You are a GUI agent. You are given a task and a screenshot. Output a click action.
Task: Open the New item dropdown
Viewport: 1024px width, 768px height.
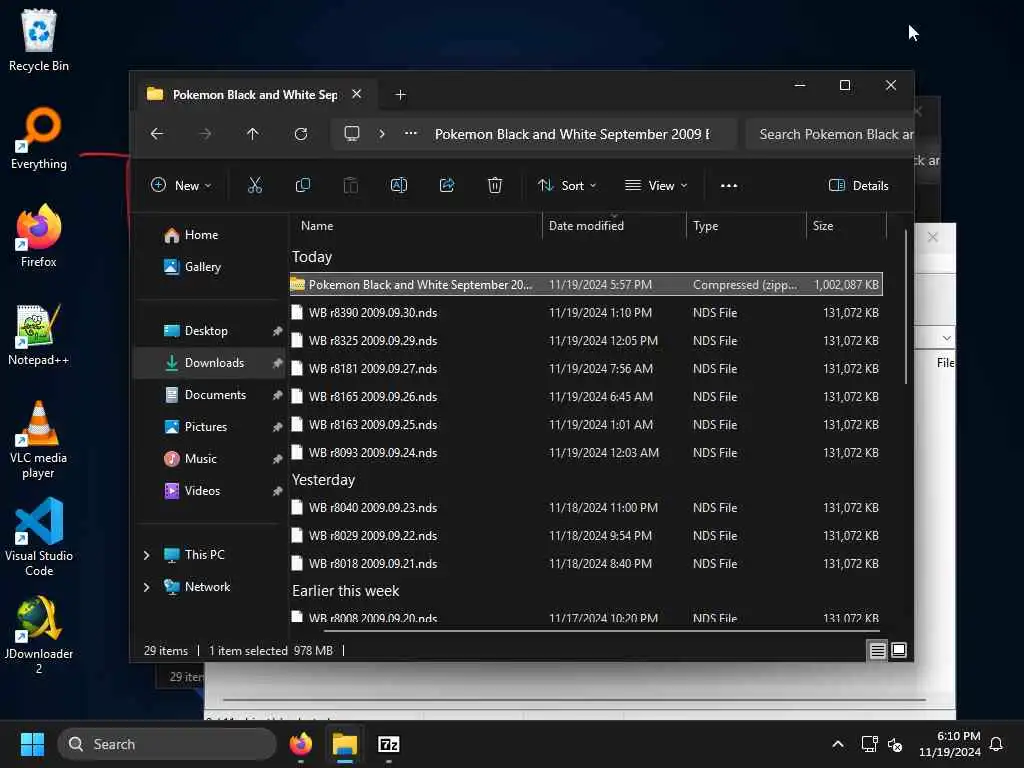click(x=181, y=185)
